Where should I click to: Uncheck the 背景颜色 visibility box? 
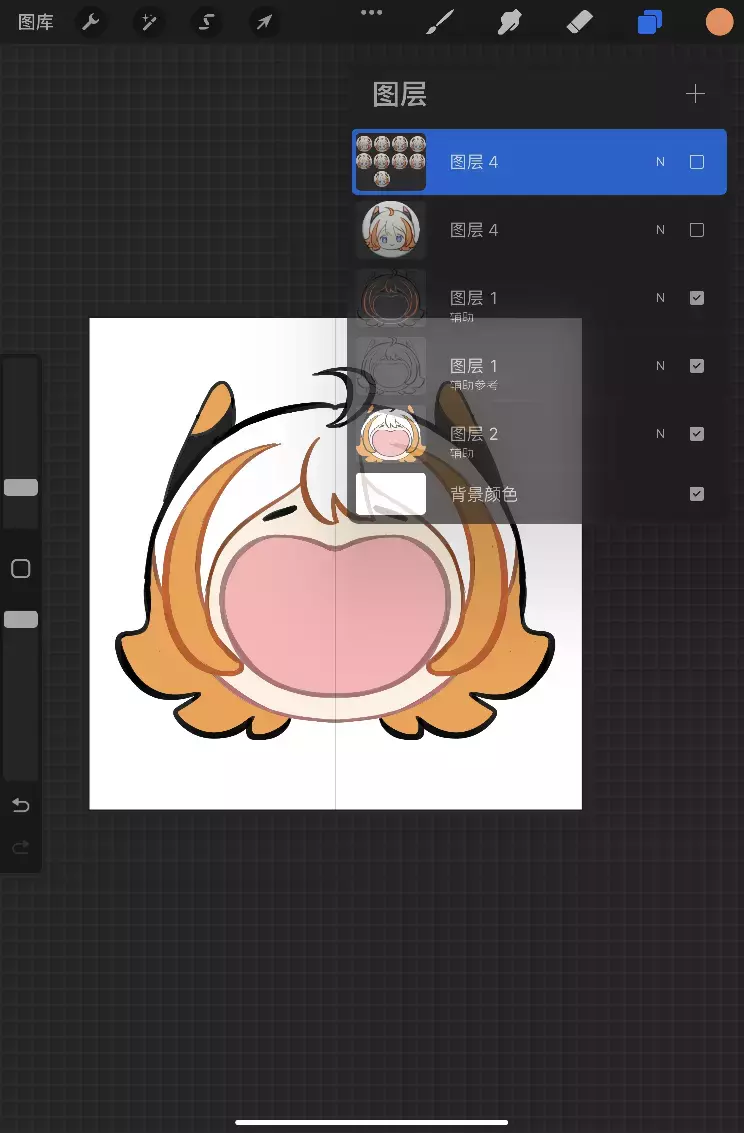696,494
